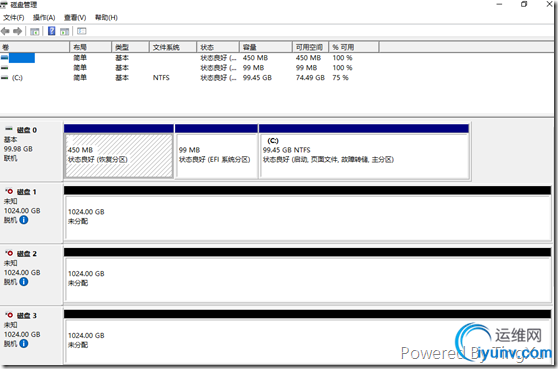558x369 pixels.
Task: Click the drive icon of the highlighted volume row
Action: (x=4, y=58)
